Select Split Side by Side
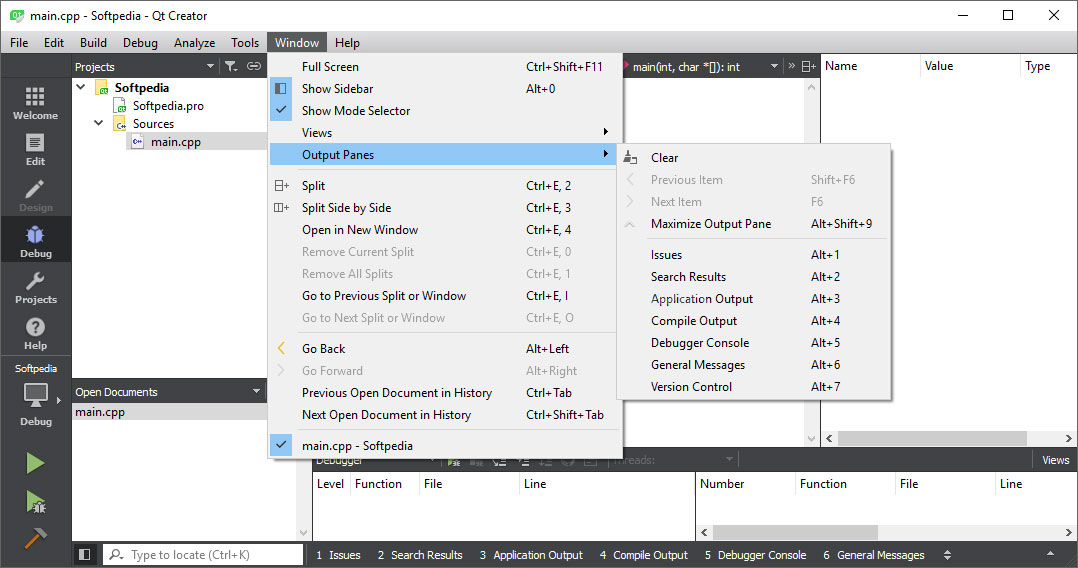The height and width of the screenshot is (568, 1078). (346, 208)
